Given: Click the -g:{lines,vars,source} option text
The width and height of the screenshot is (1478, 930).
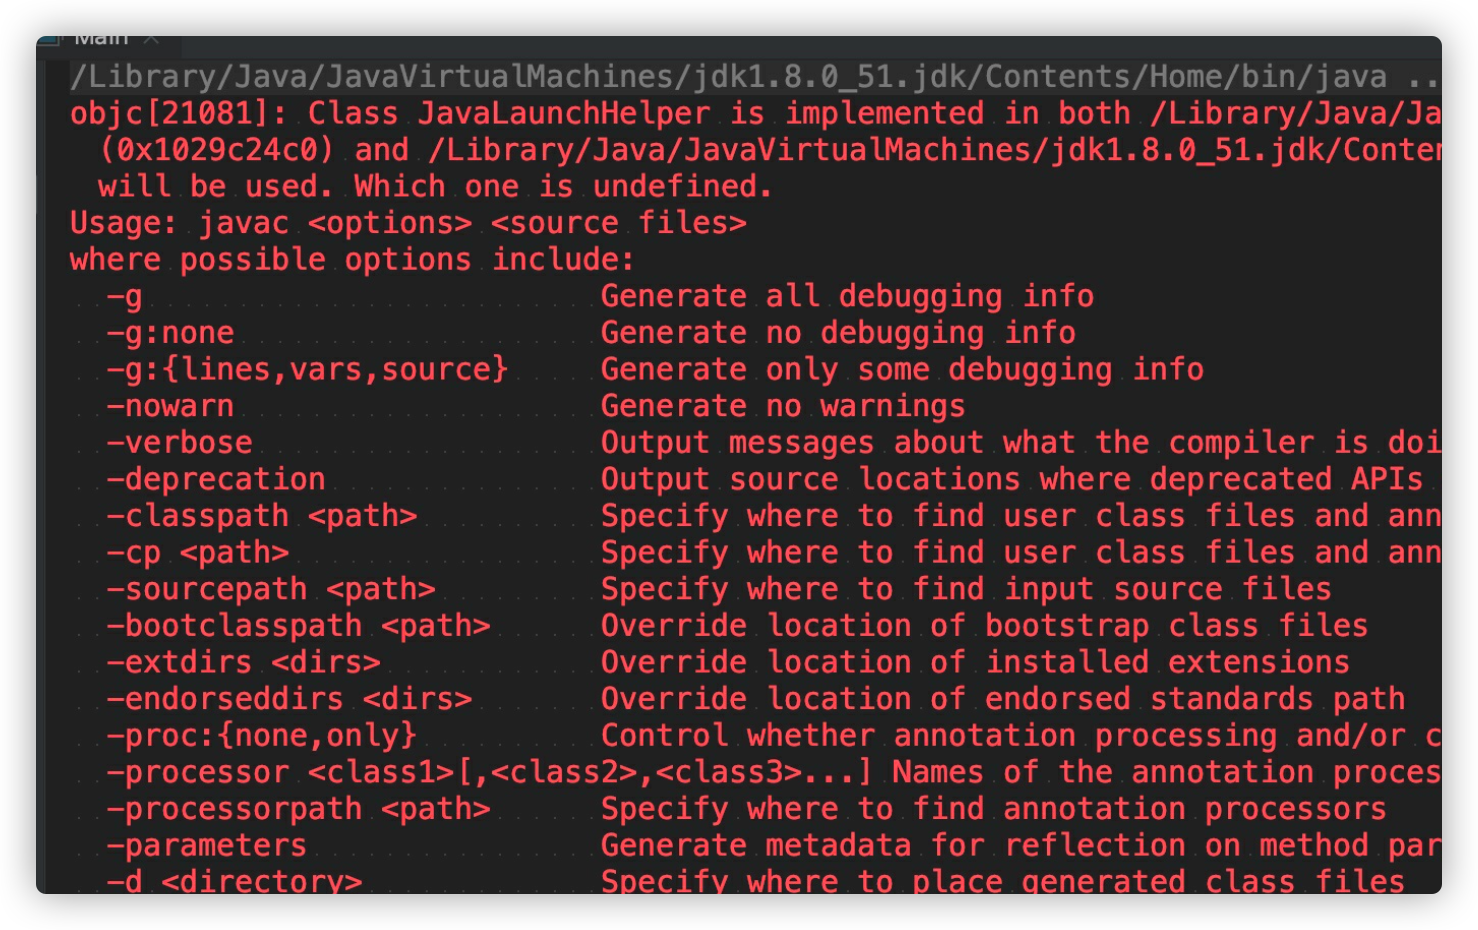Looking at the screenshot, I should [307, 370].
